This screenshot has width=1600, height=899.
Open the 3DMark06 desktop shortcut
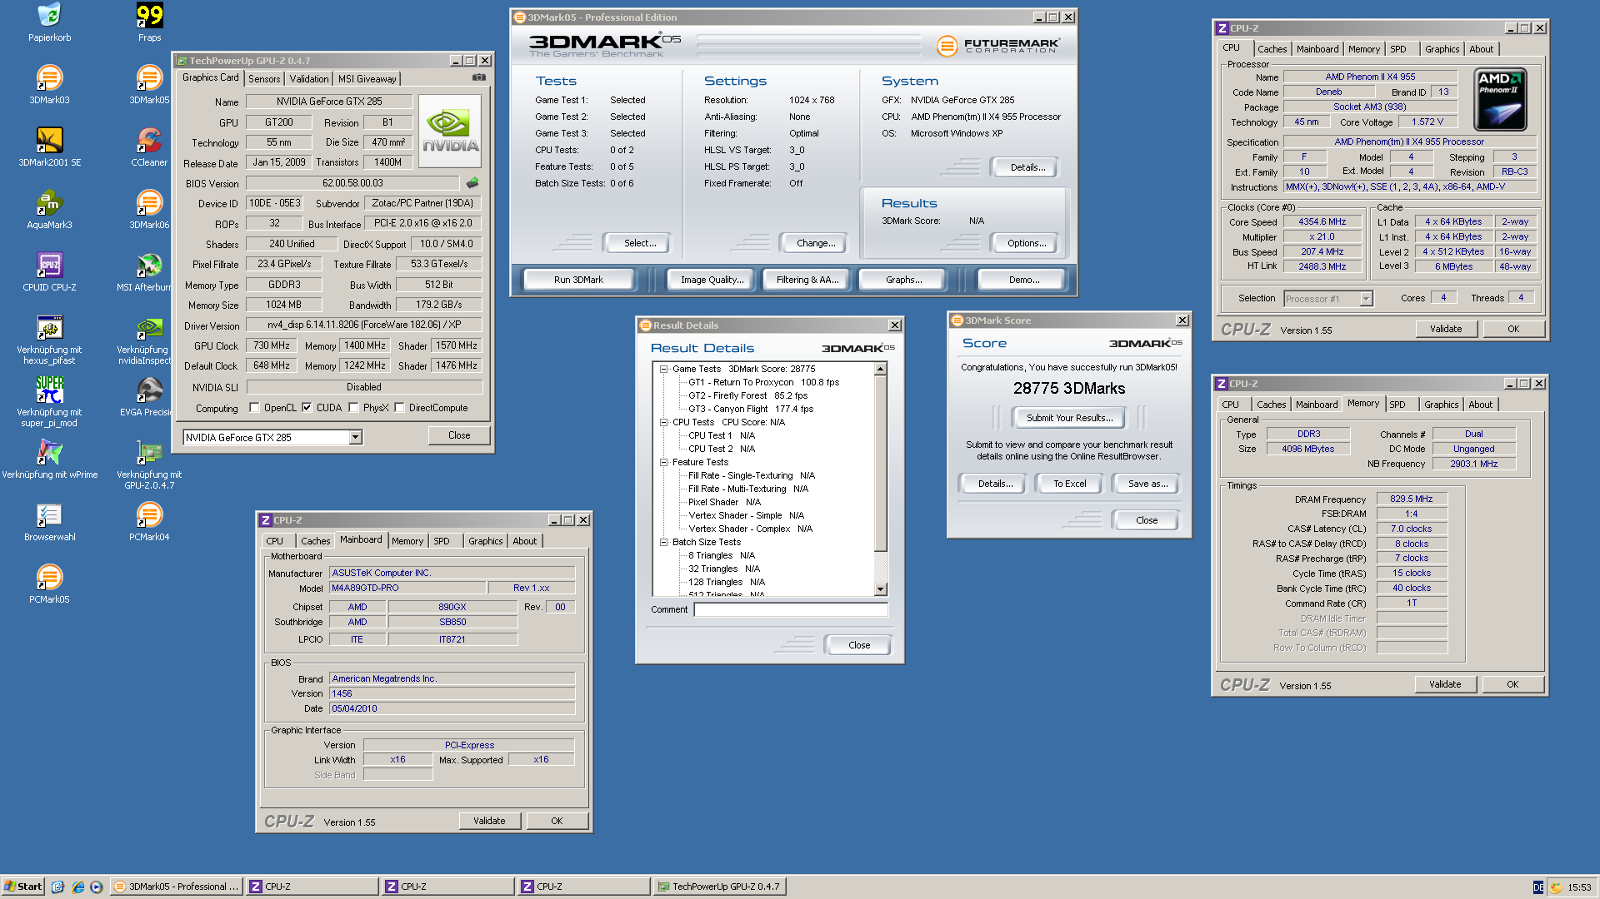(x=149, y=203)
